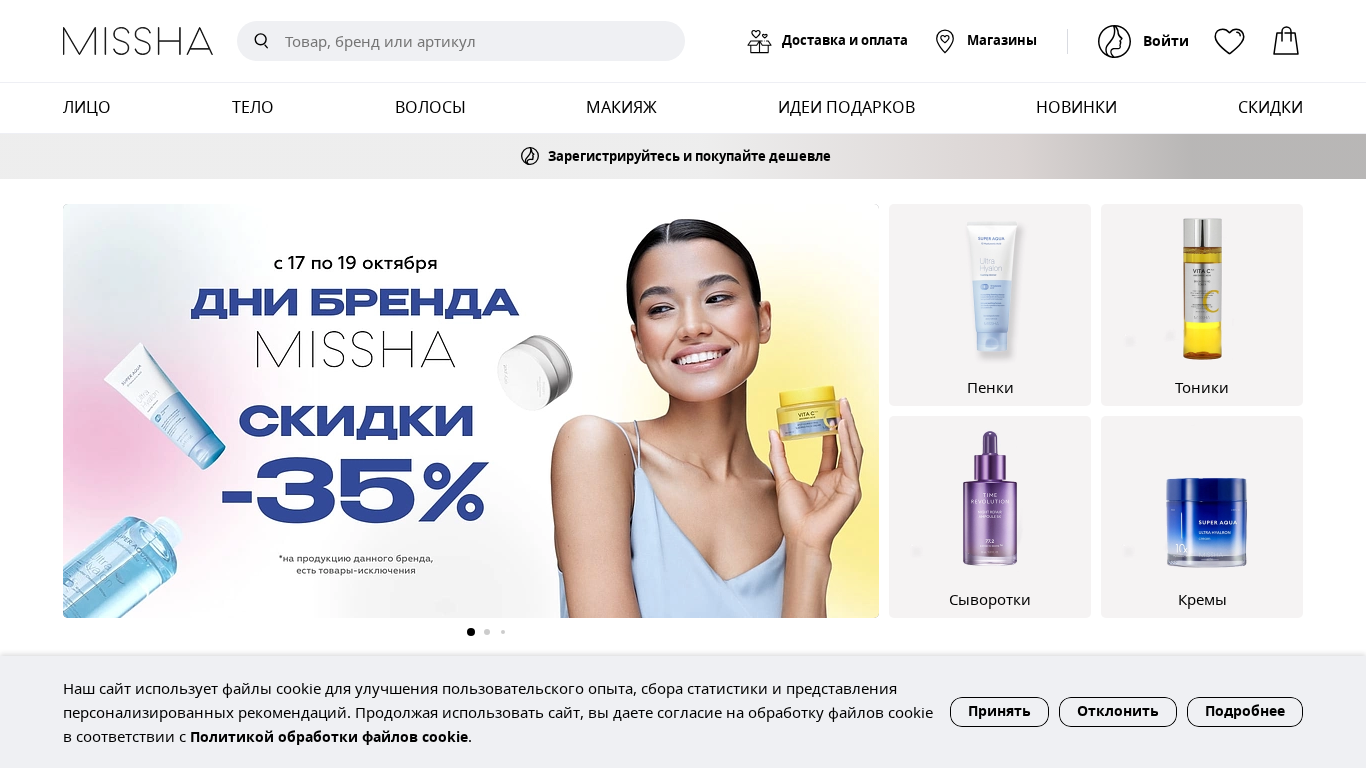Screen dimensions: 1366x768
Task: Open the МАКИЯЖ category menu
Action: click(x=621, y=107)
